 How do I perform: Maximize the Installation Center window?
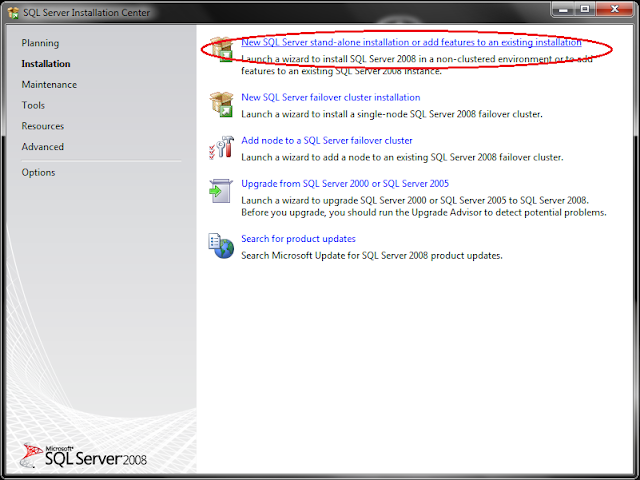pos(585,9)
